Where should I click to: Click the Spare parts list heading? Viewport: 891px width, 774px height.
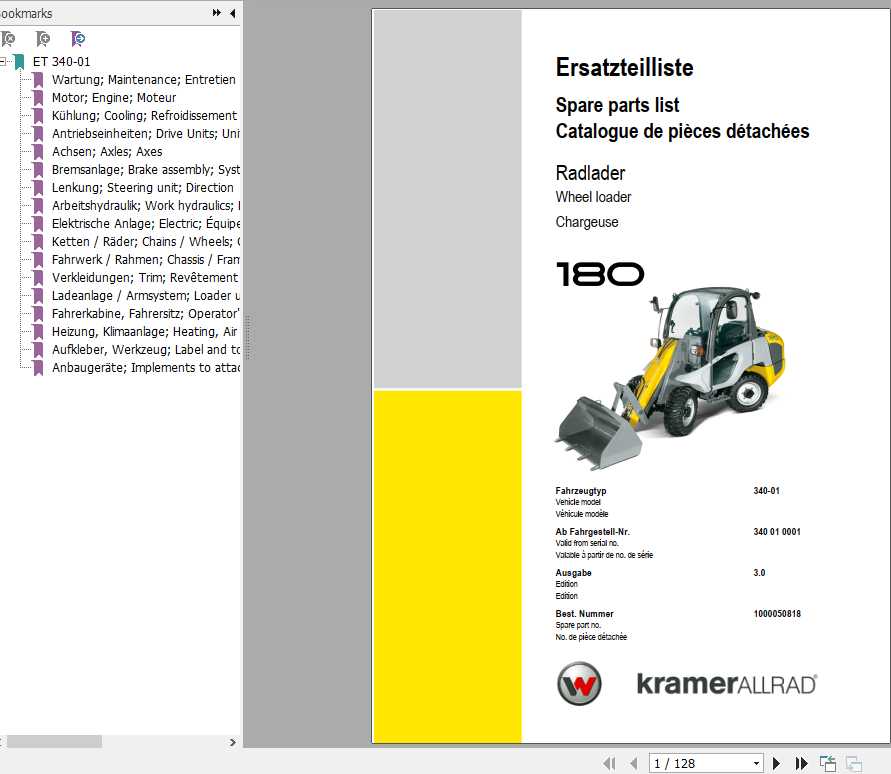pyautogui.click(x=617, y=105)
